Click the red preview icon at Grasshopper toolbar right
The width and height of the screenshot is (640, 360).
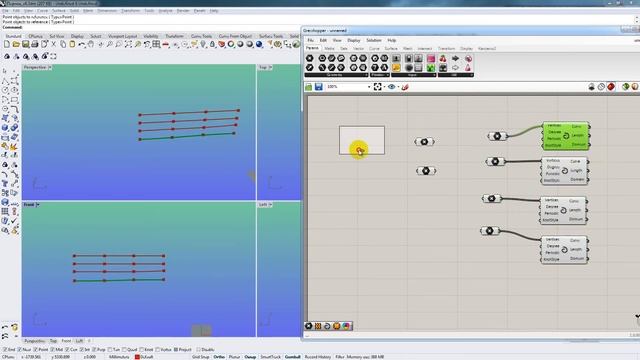click(611, 87)
